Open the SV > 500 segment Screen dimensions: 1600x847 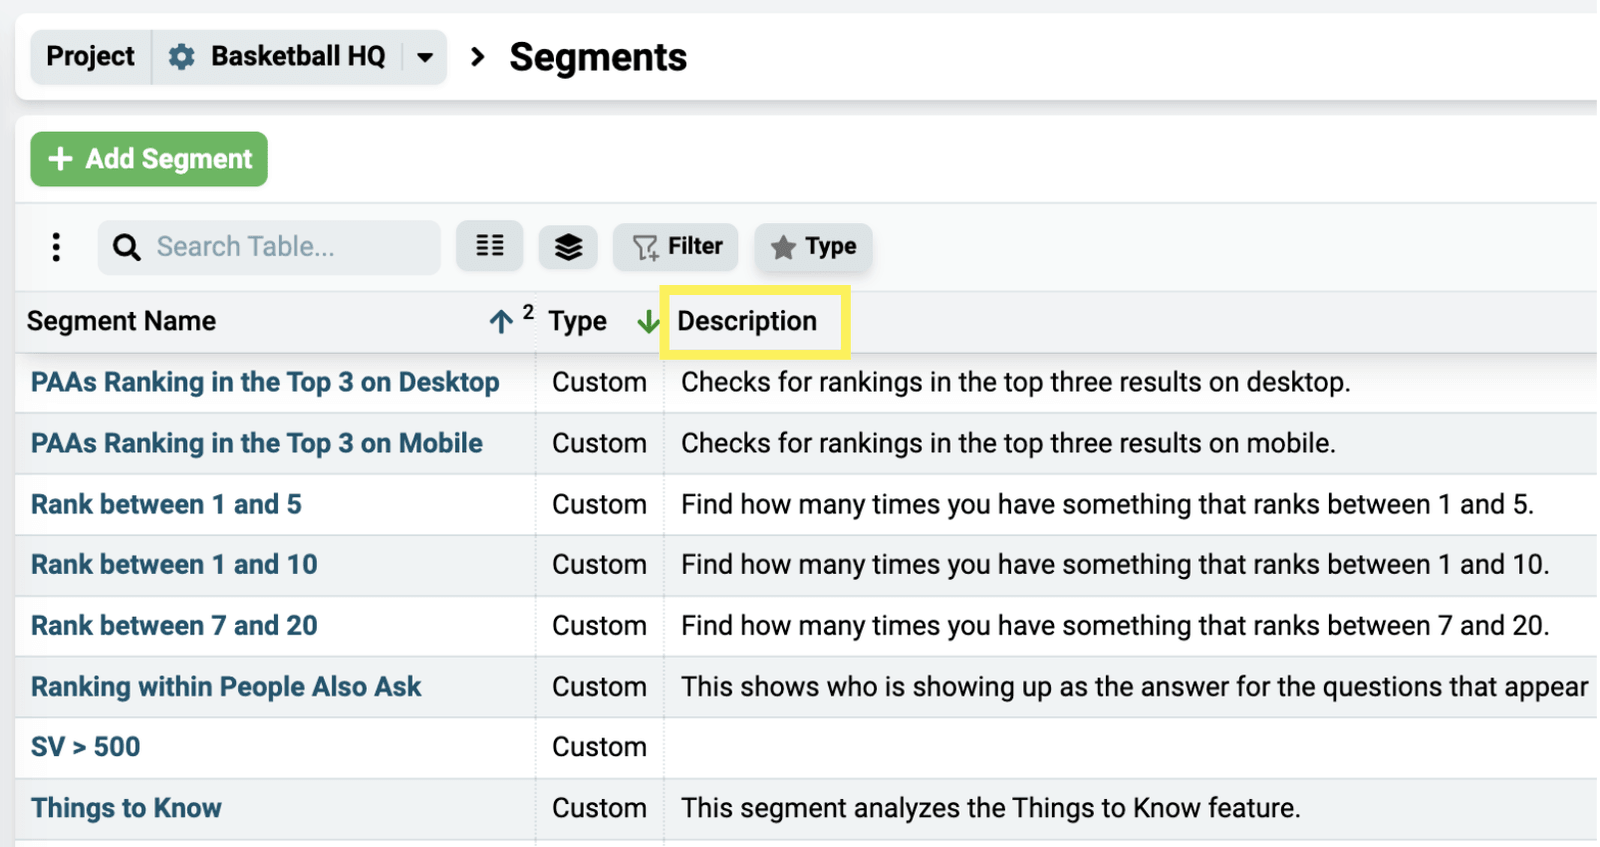pos(86,747)
